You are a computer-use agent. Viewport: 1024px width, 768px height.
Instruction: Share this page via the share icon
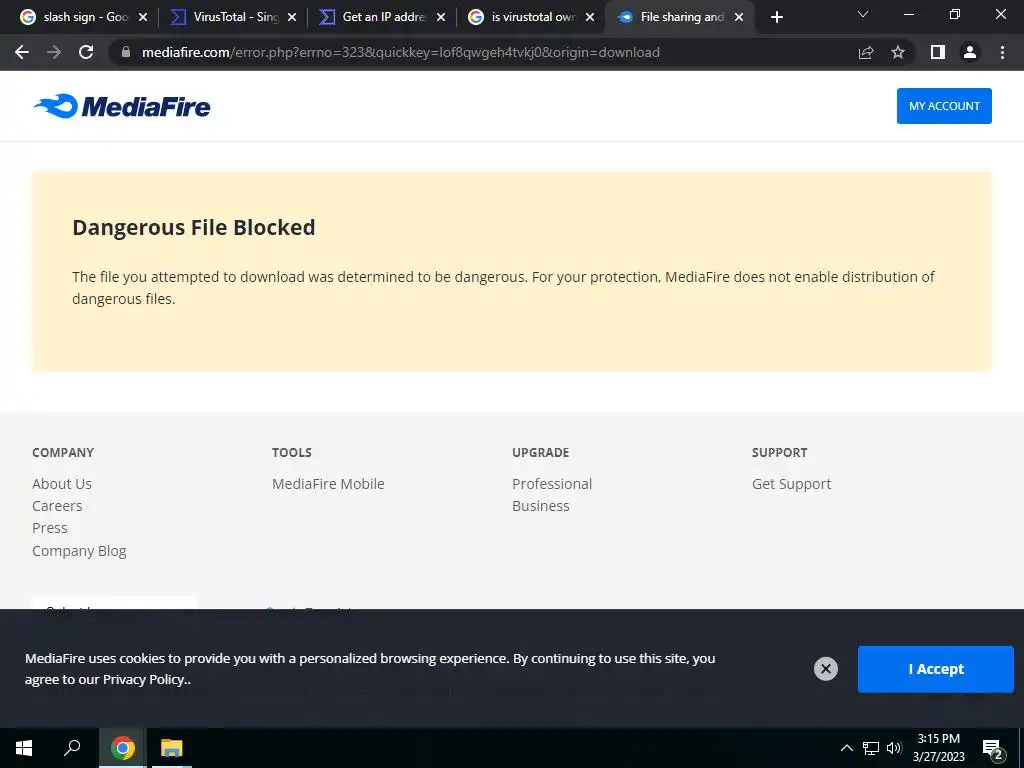[866, 52]
